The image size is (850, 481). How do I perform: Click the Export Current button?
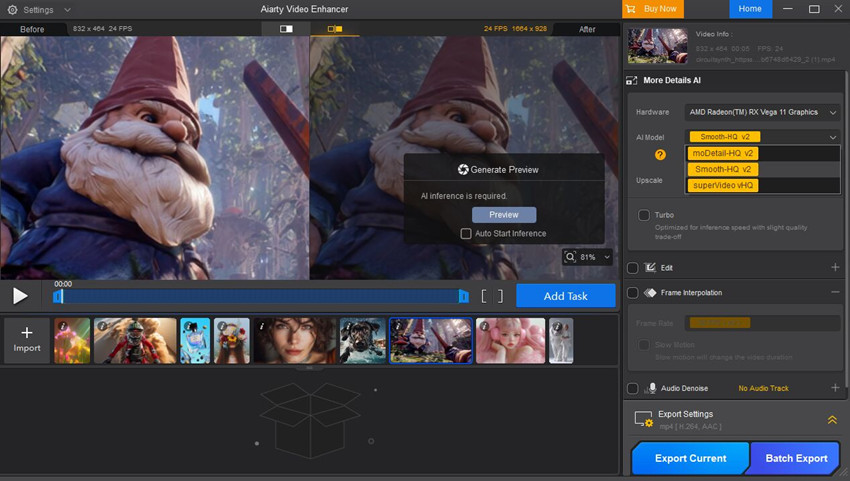pos(691,458)
